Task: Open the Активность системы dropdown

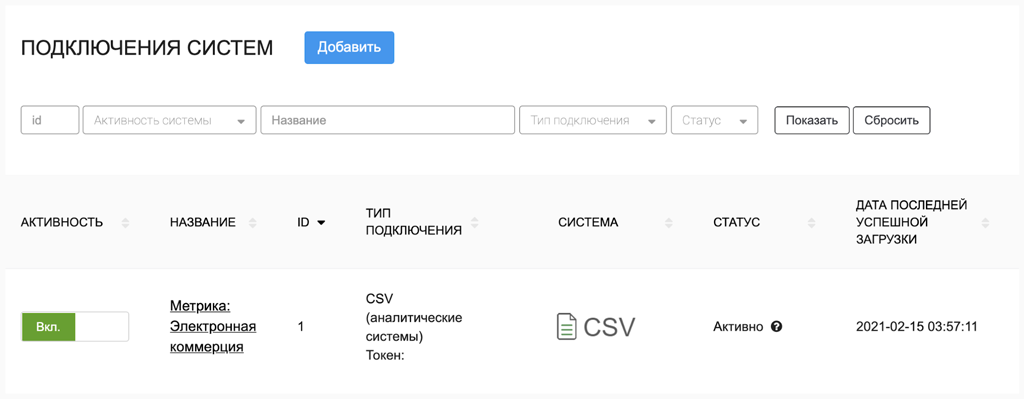Action: (169, 120)
